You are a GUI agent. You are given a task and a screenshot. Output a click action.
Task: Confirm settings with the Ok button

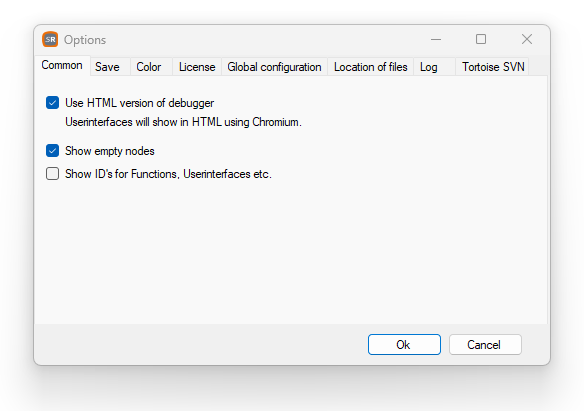click(404, 344)
